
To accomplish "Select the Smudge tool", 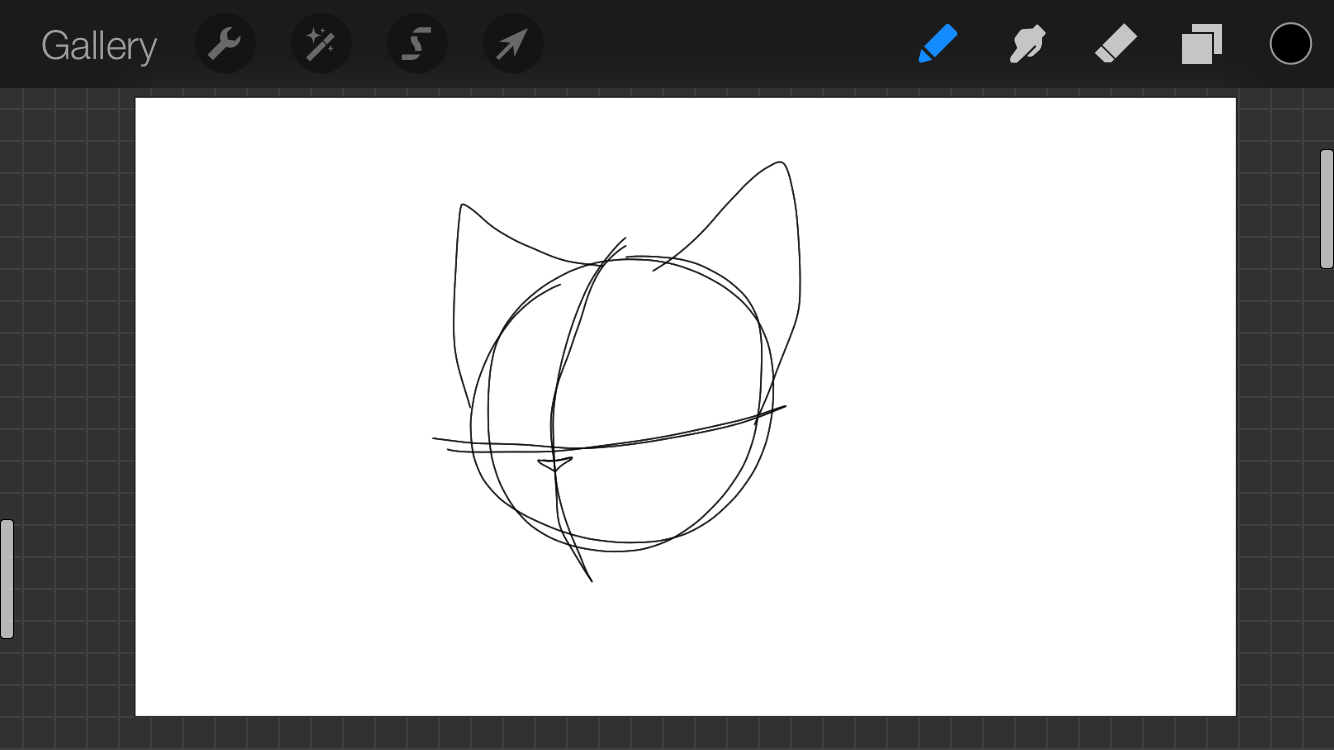I will [1026, 44].
